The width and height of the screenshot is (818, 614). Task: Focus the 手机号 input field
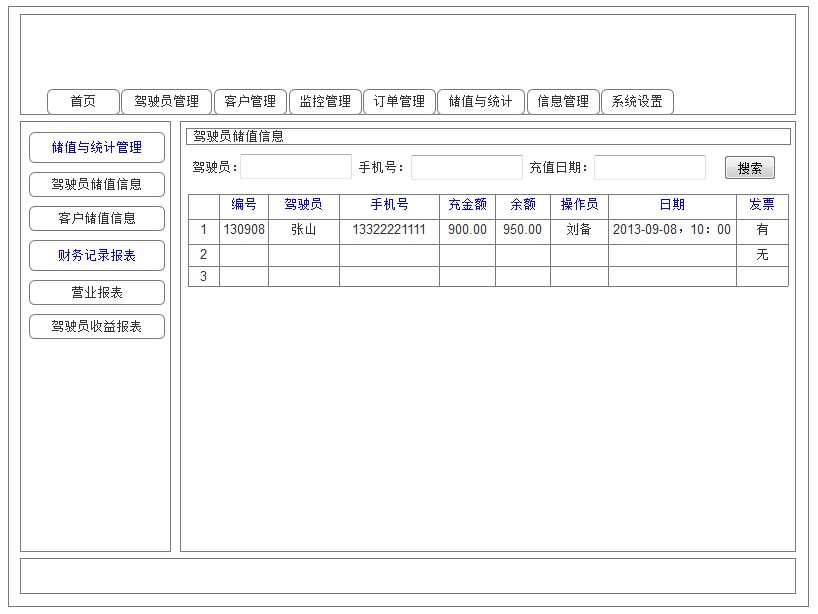(466, 167)
